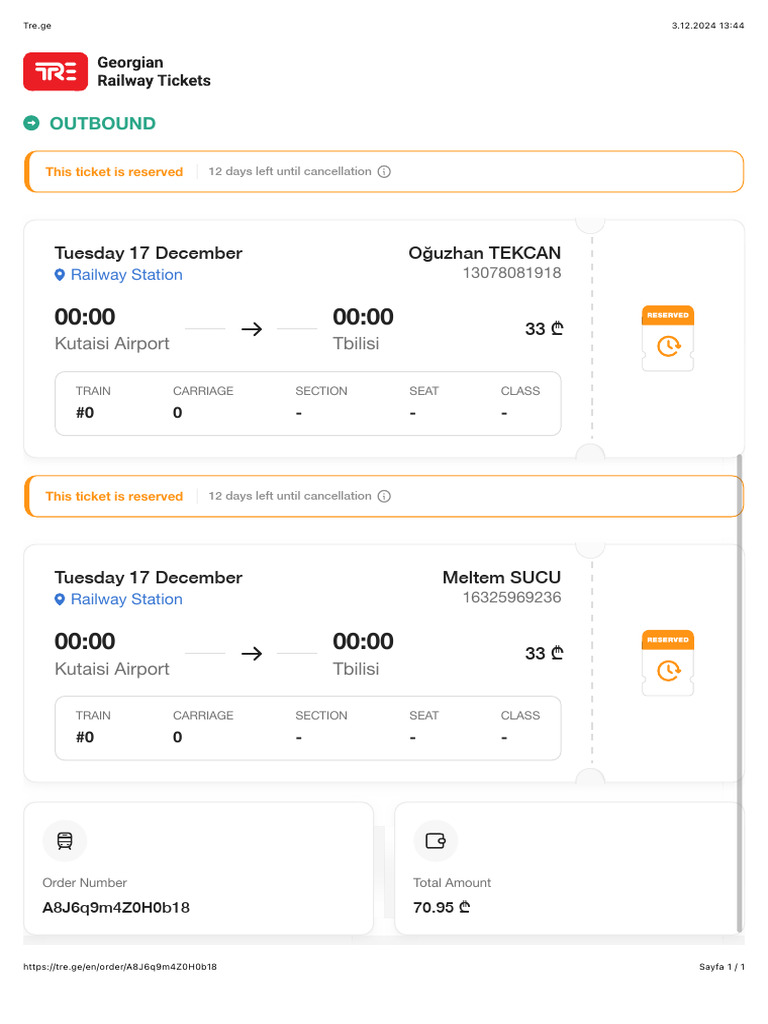Open Railway Station link in second ticket
This screenshot has height=1024, width=768.
pyautogui.click(x=126, y=599)
